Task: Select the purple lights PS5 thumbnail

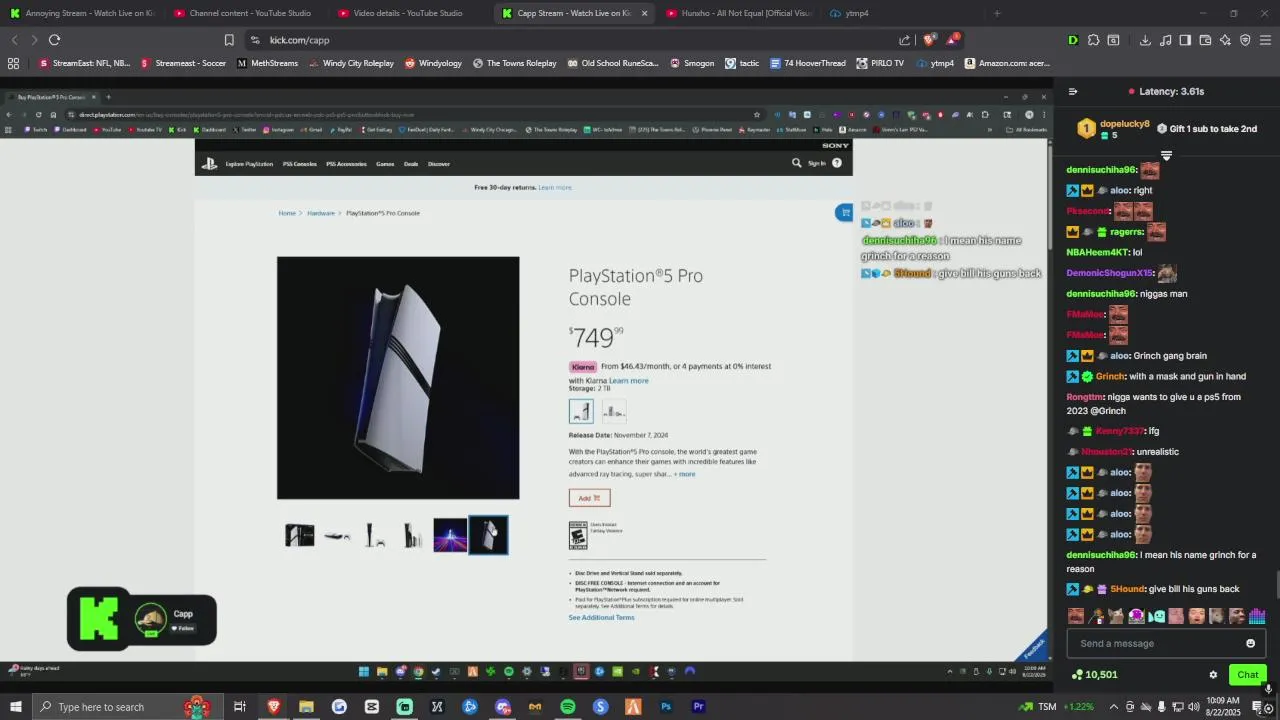Action: pyautogui.click(x=450, y=535)
